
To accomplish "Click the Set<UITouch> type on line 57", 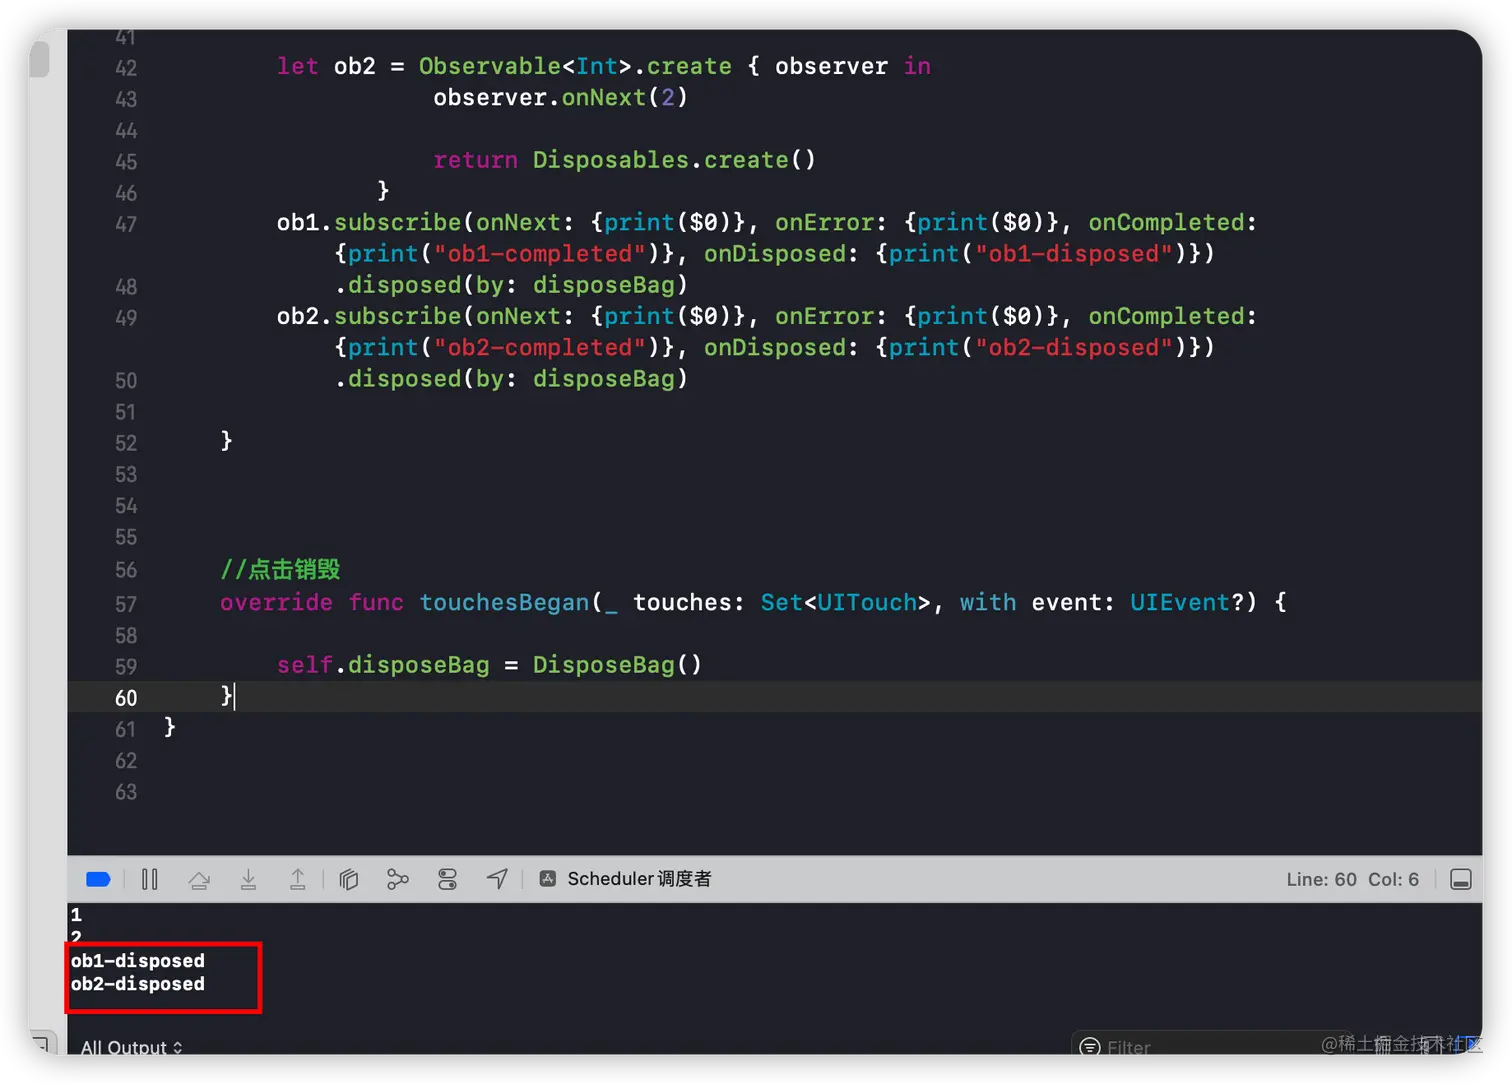I will 846,602.
